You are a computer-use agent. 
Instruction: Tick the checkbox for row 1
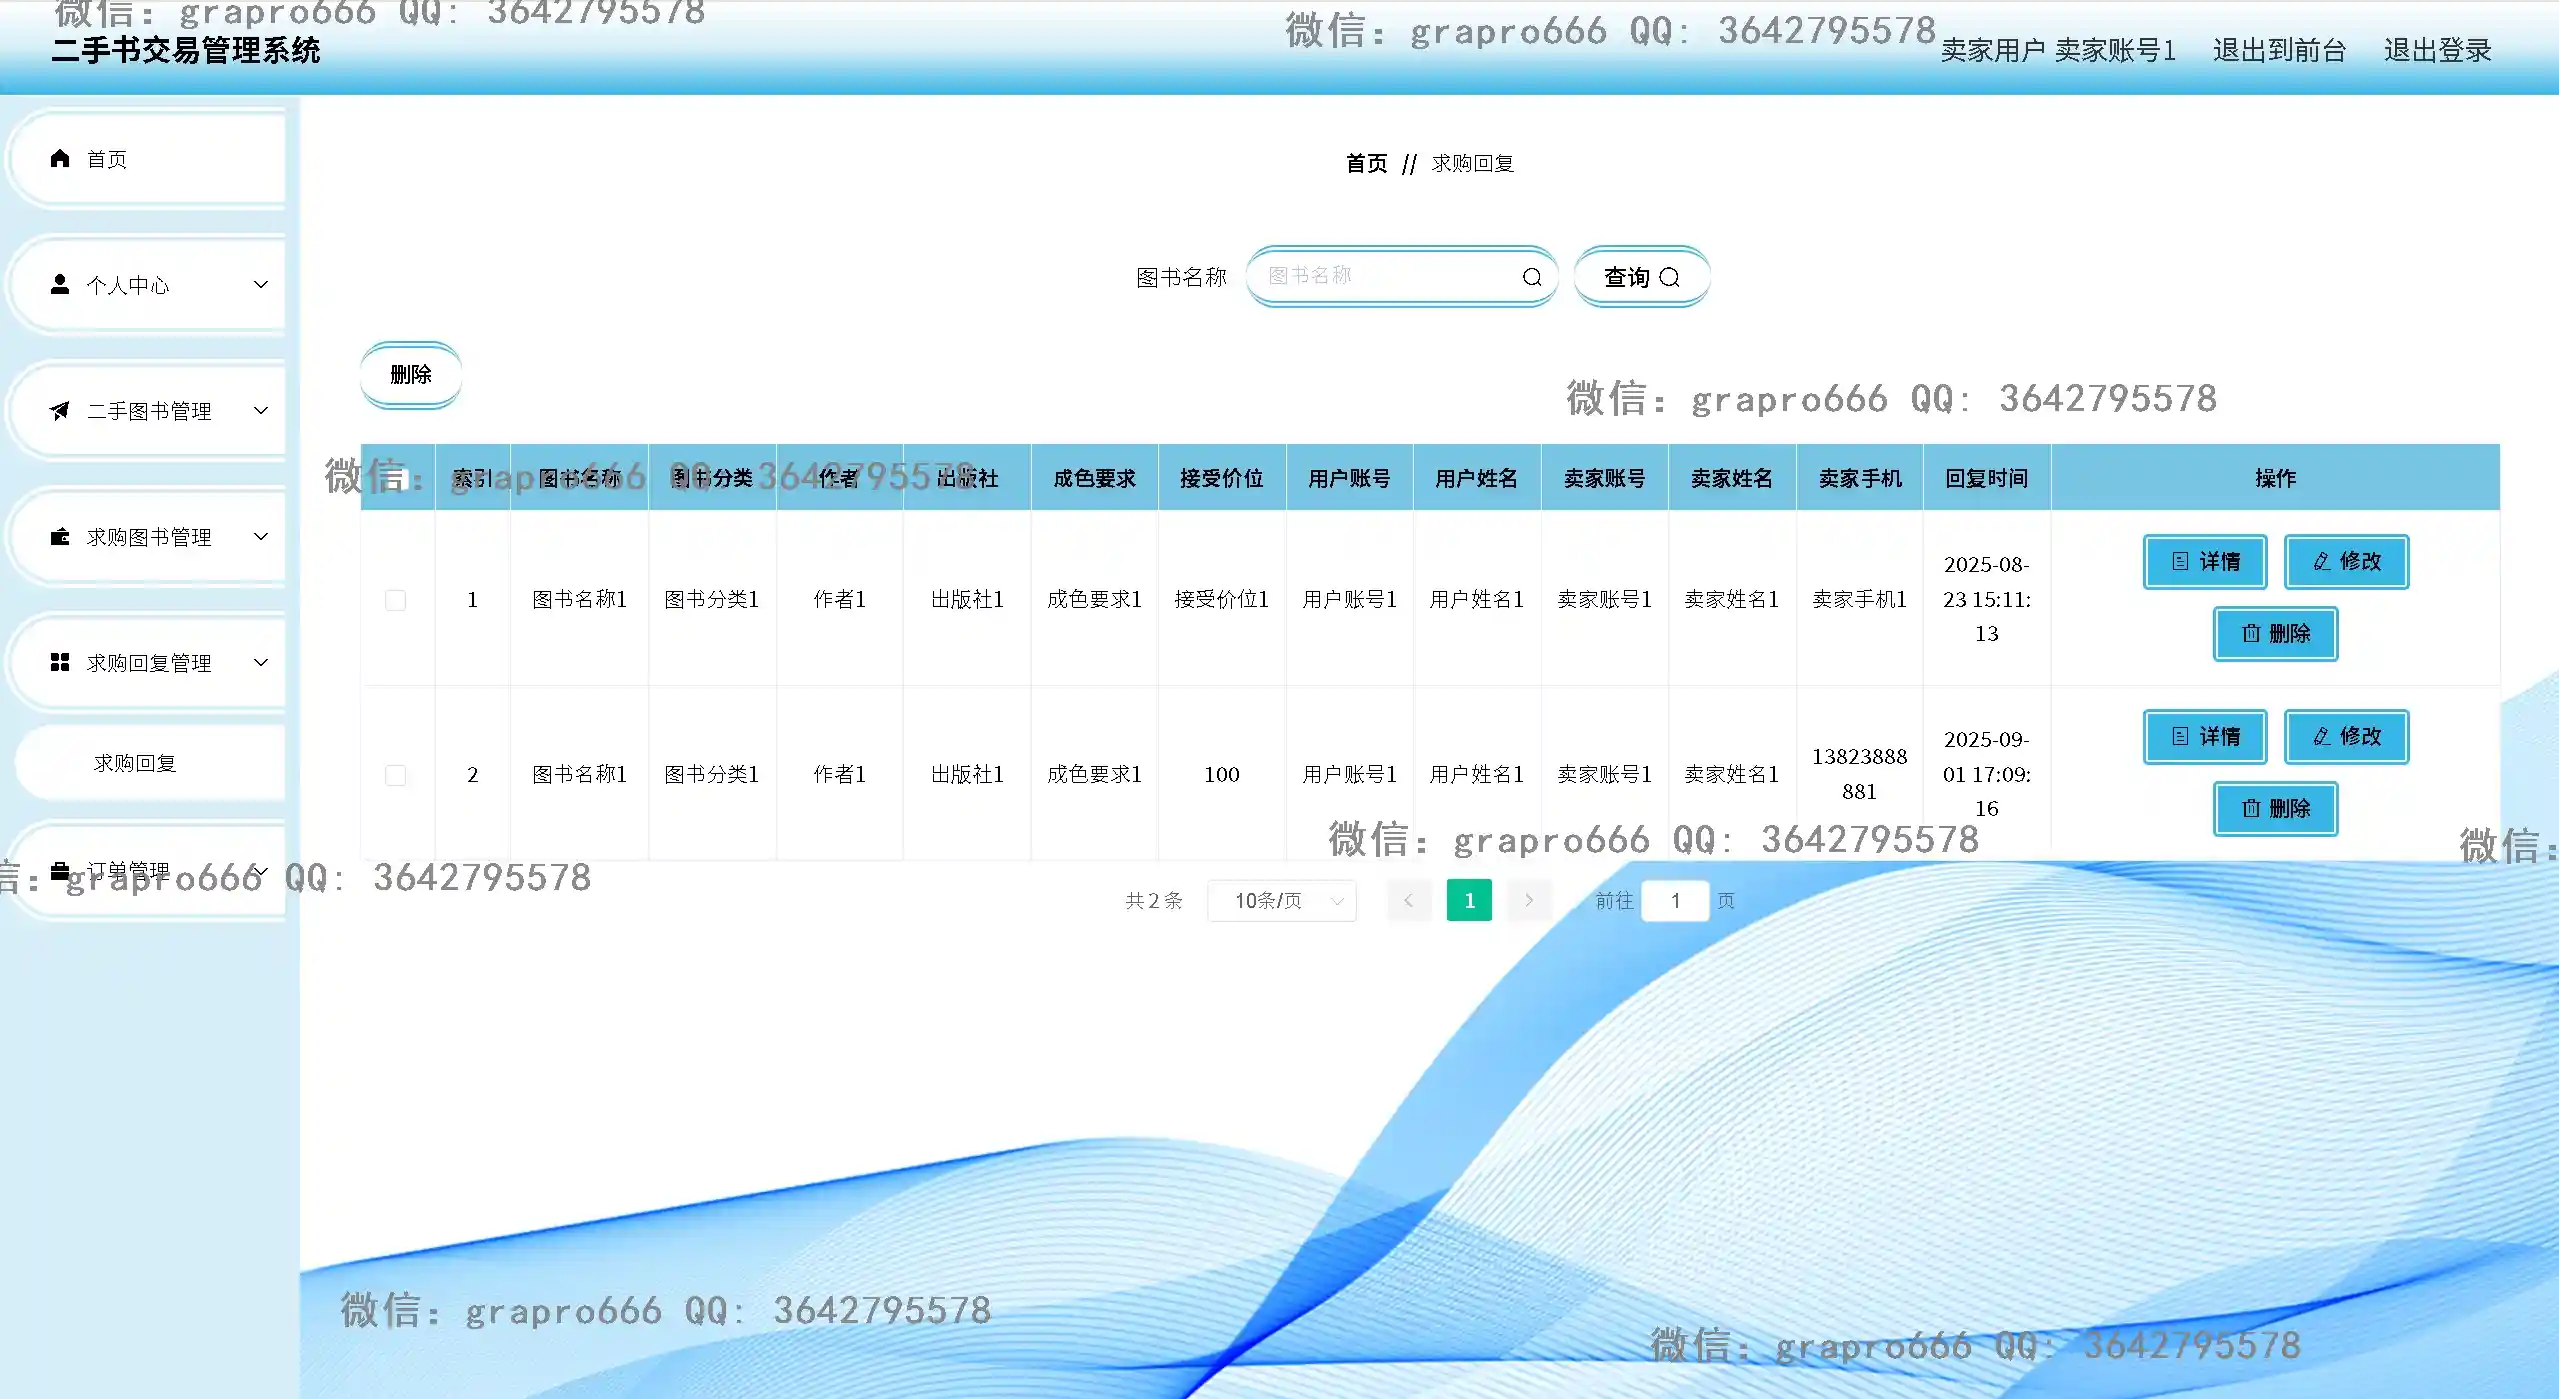396,600
